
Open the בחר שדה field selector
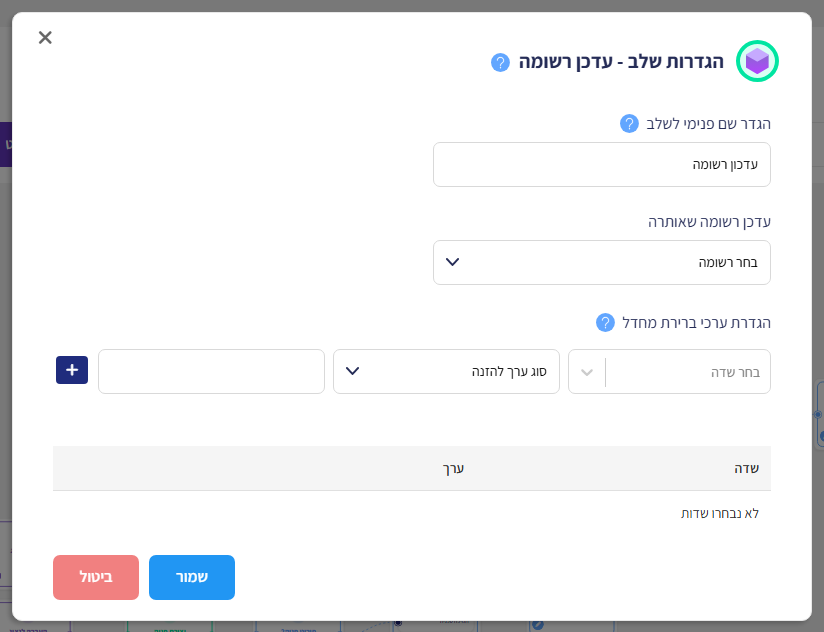coord(669,371)
